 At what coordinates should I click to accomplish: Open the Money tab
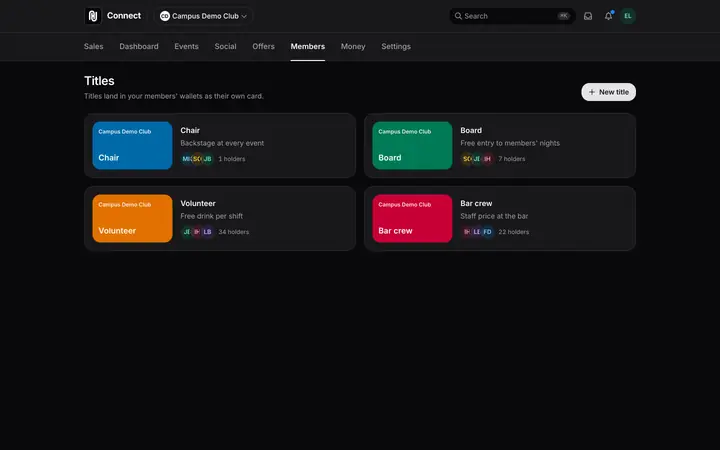(x=353, y=46)
